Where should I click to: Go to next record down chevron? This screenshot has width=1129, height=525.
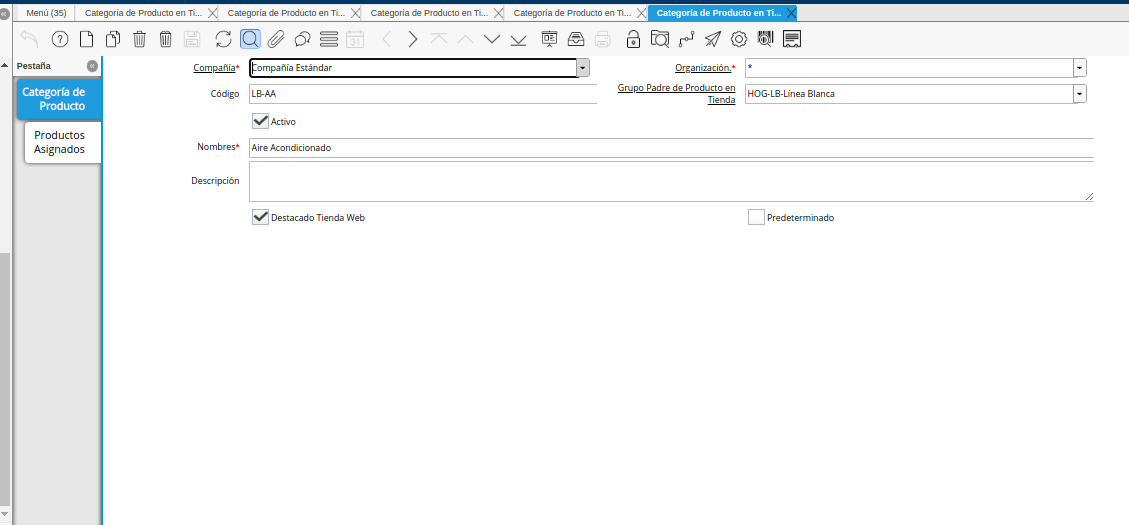492,39
